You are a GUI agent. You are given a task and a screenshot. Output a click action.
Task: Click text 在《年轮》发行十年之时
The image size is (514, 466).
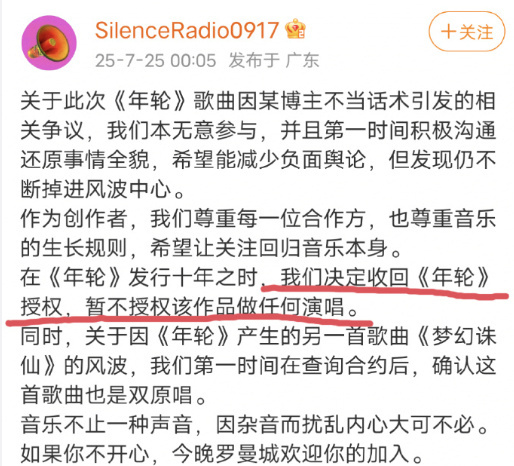(139, 277)
